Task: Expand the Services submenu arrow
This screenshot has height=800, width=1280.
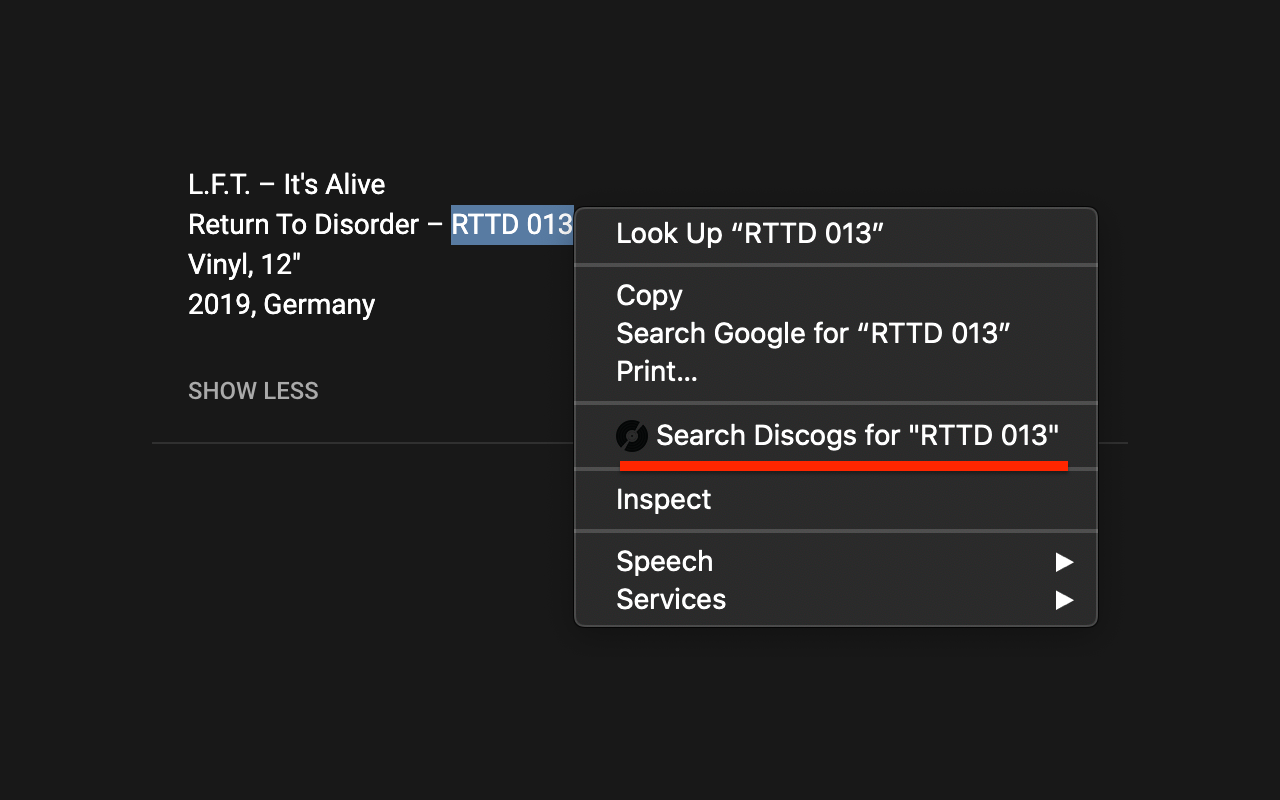Action: tap(1064, 600)
